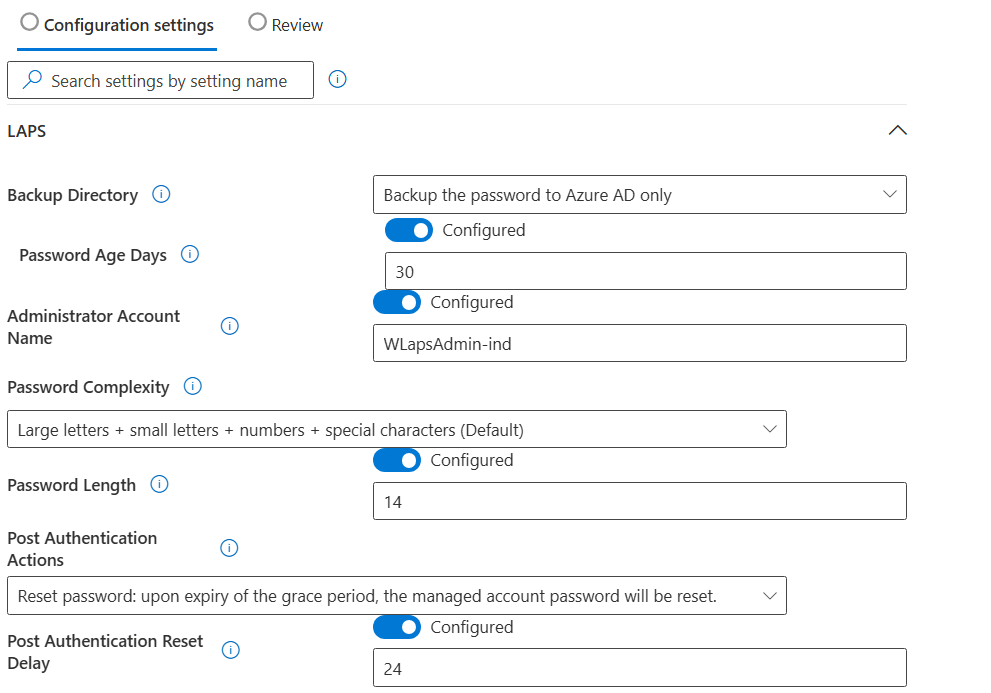The width and height of the screenshot is (991, 693).
Task: Click the info icon beside the search box
Action: coord(337,79)
